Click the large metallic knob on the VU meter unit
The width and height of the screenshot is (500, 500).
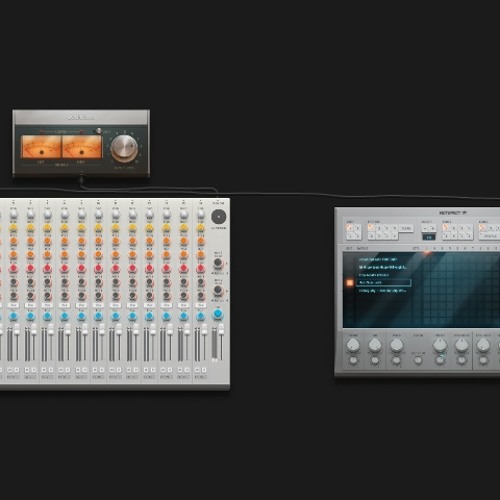(124, 148)
